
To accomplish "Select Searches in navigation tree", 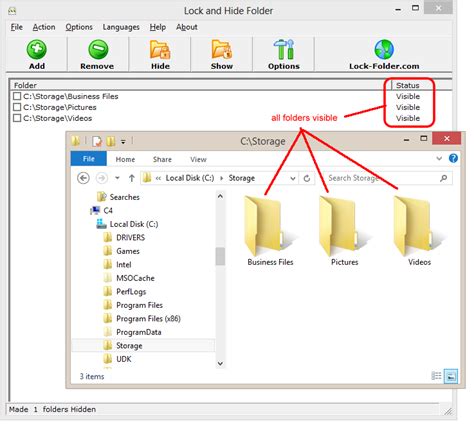I will [x=125, y=197].
